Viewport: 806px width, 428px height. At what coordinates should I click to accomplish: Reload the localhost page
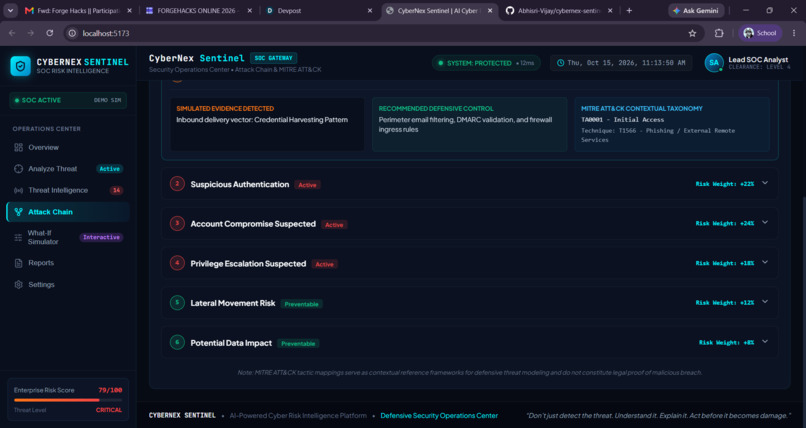tap(50, 33)
